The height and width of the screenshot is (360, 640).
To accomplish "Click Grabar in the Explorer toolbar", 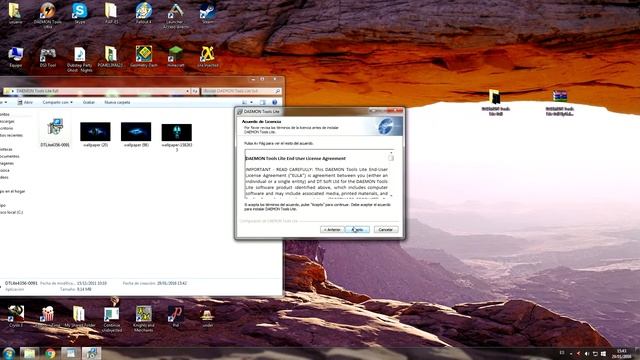I will [89, 102].
